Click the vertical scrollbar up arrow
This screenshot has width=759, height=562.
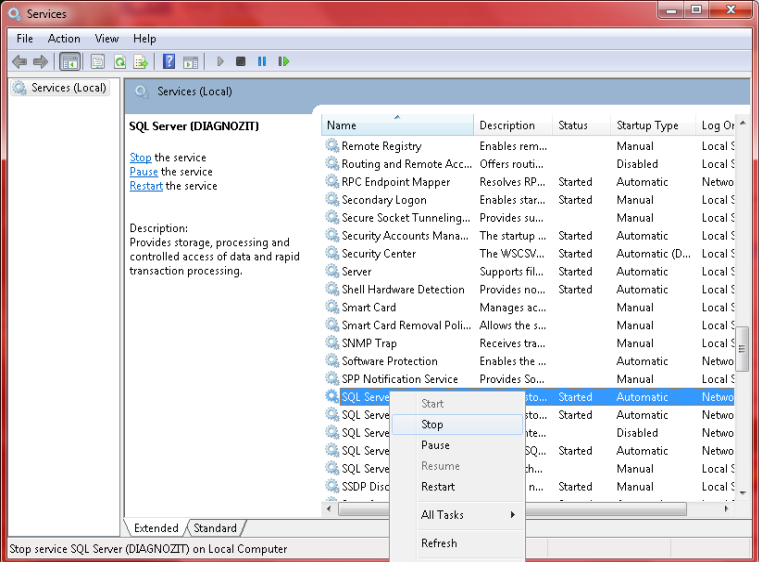pyautogui.click(x=743, y=123)
